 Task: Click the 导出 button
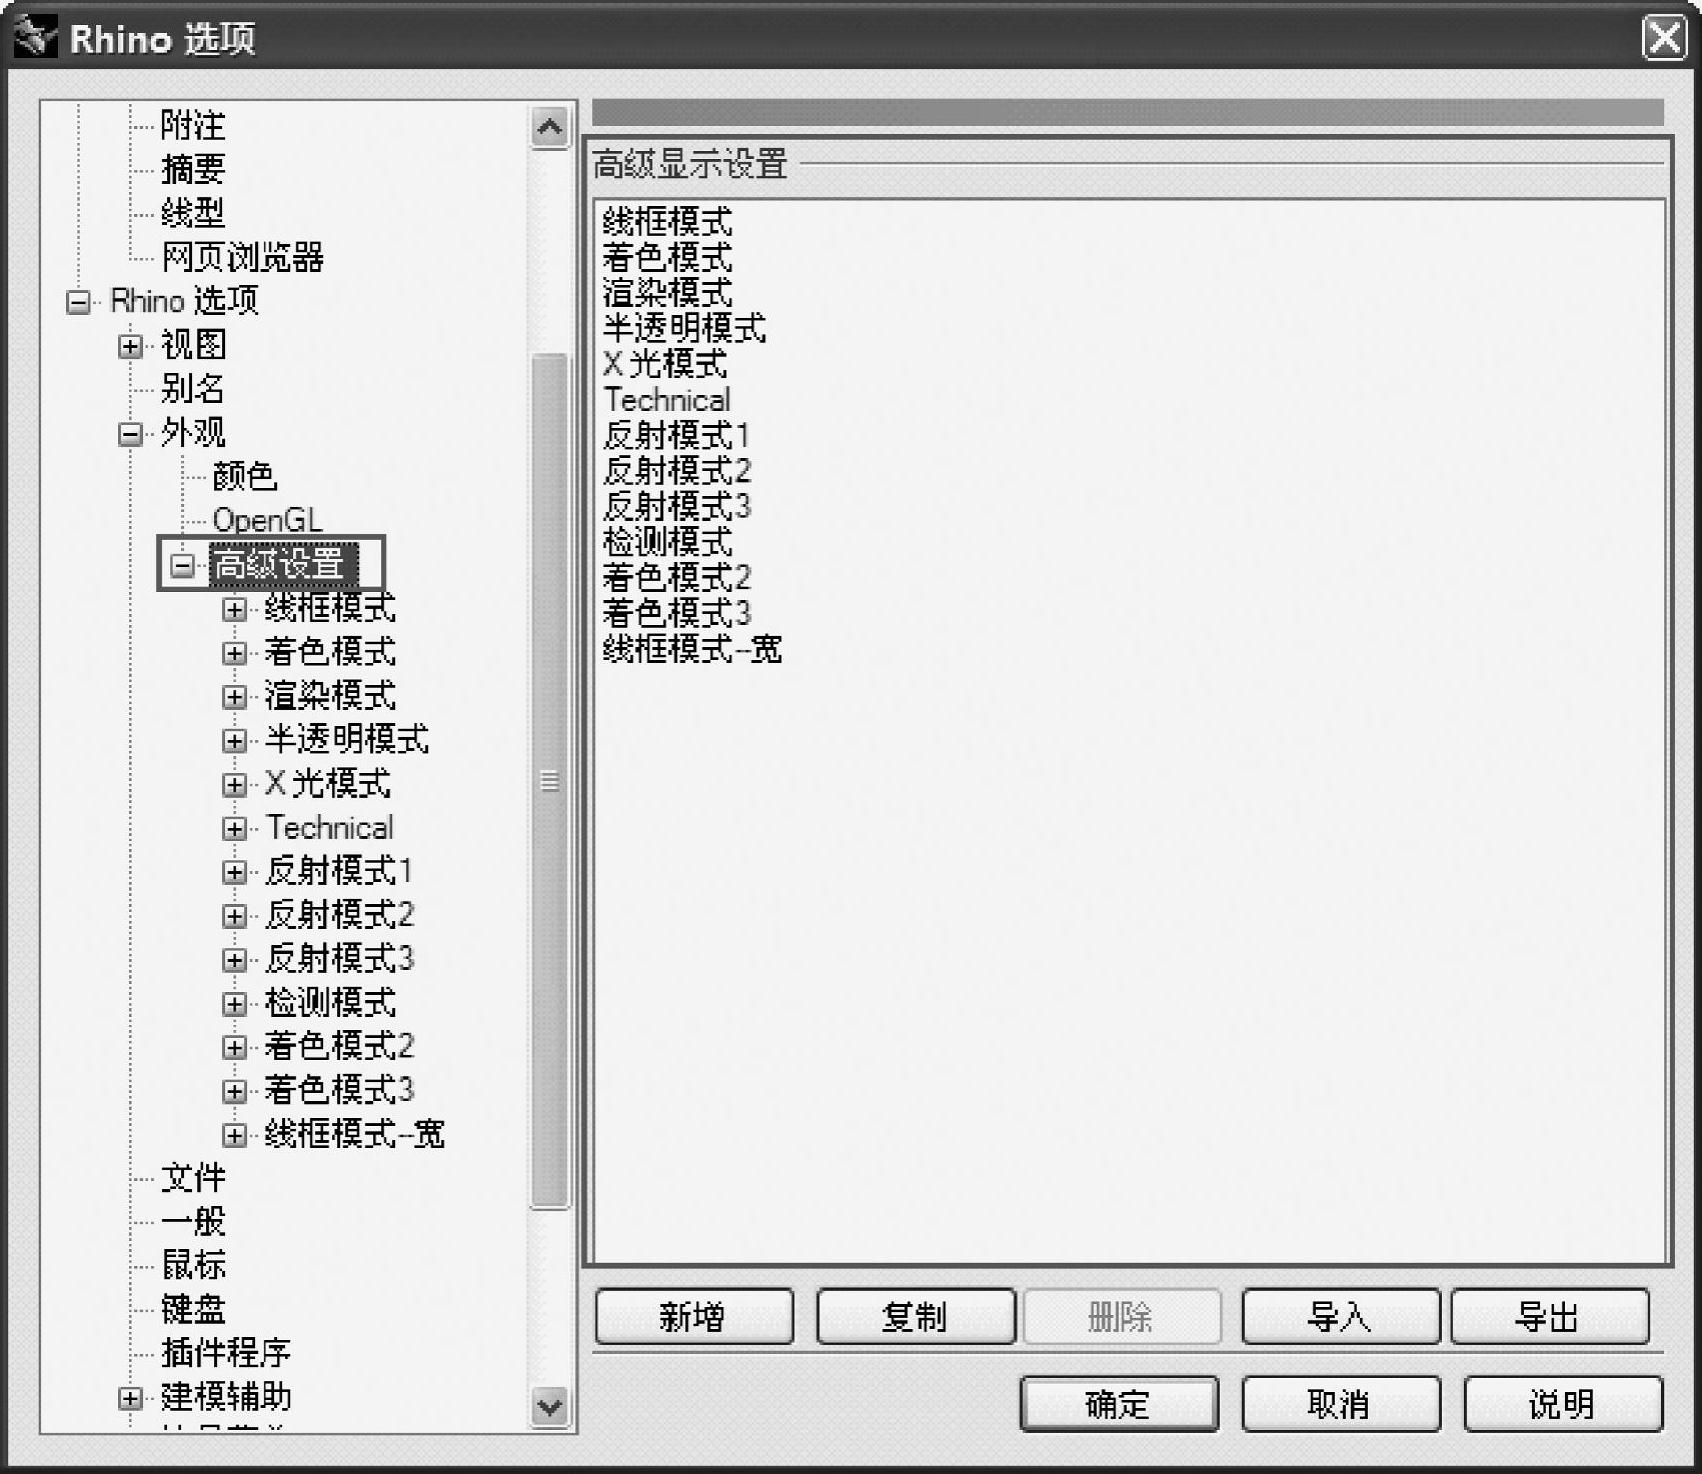click(x=1549, y=1317)
